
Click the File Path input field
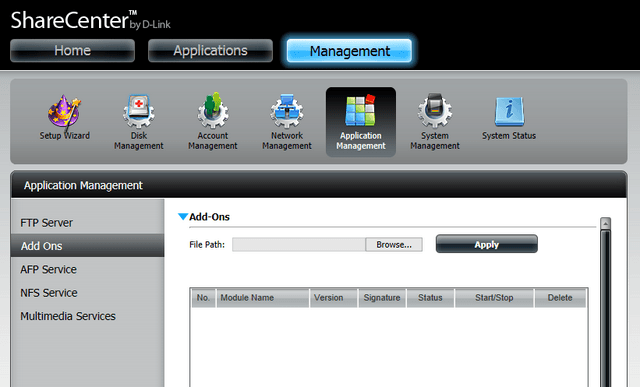click(x=299, y=245)
